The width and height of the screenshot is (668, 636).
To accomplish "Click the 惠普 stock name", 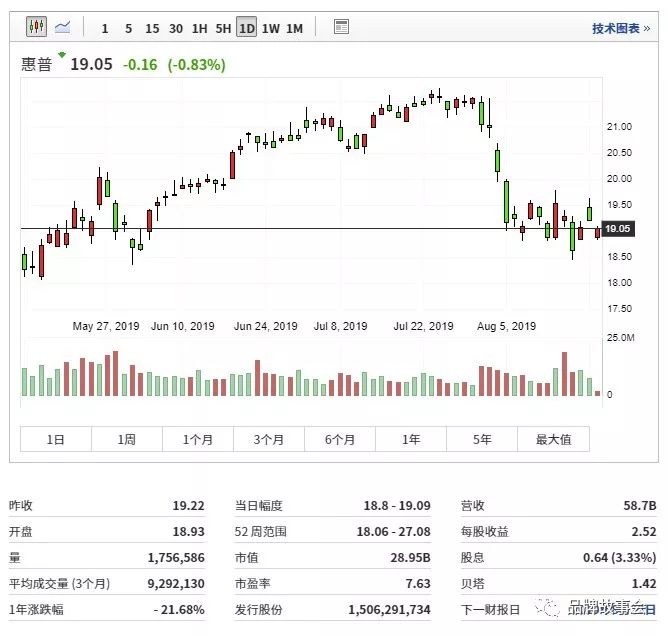I will (x=36, y=65).
